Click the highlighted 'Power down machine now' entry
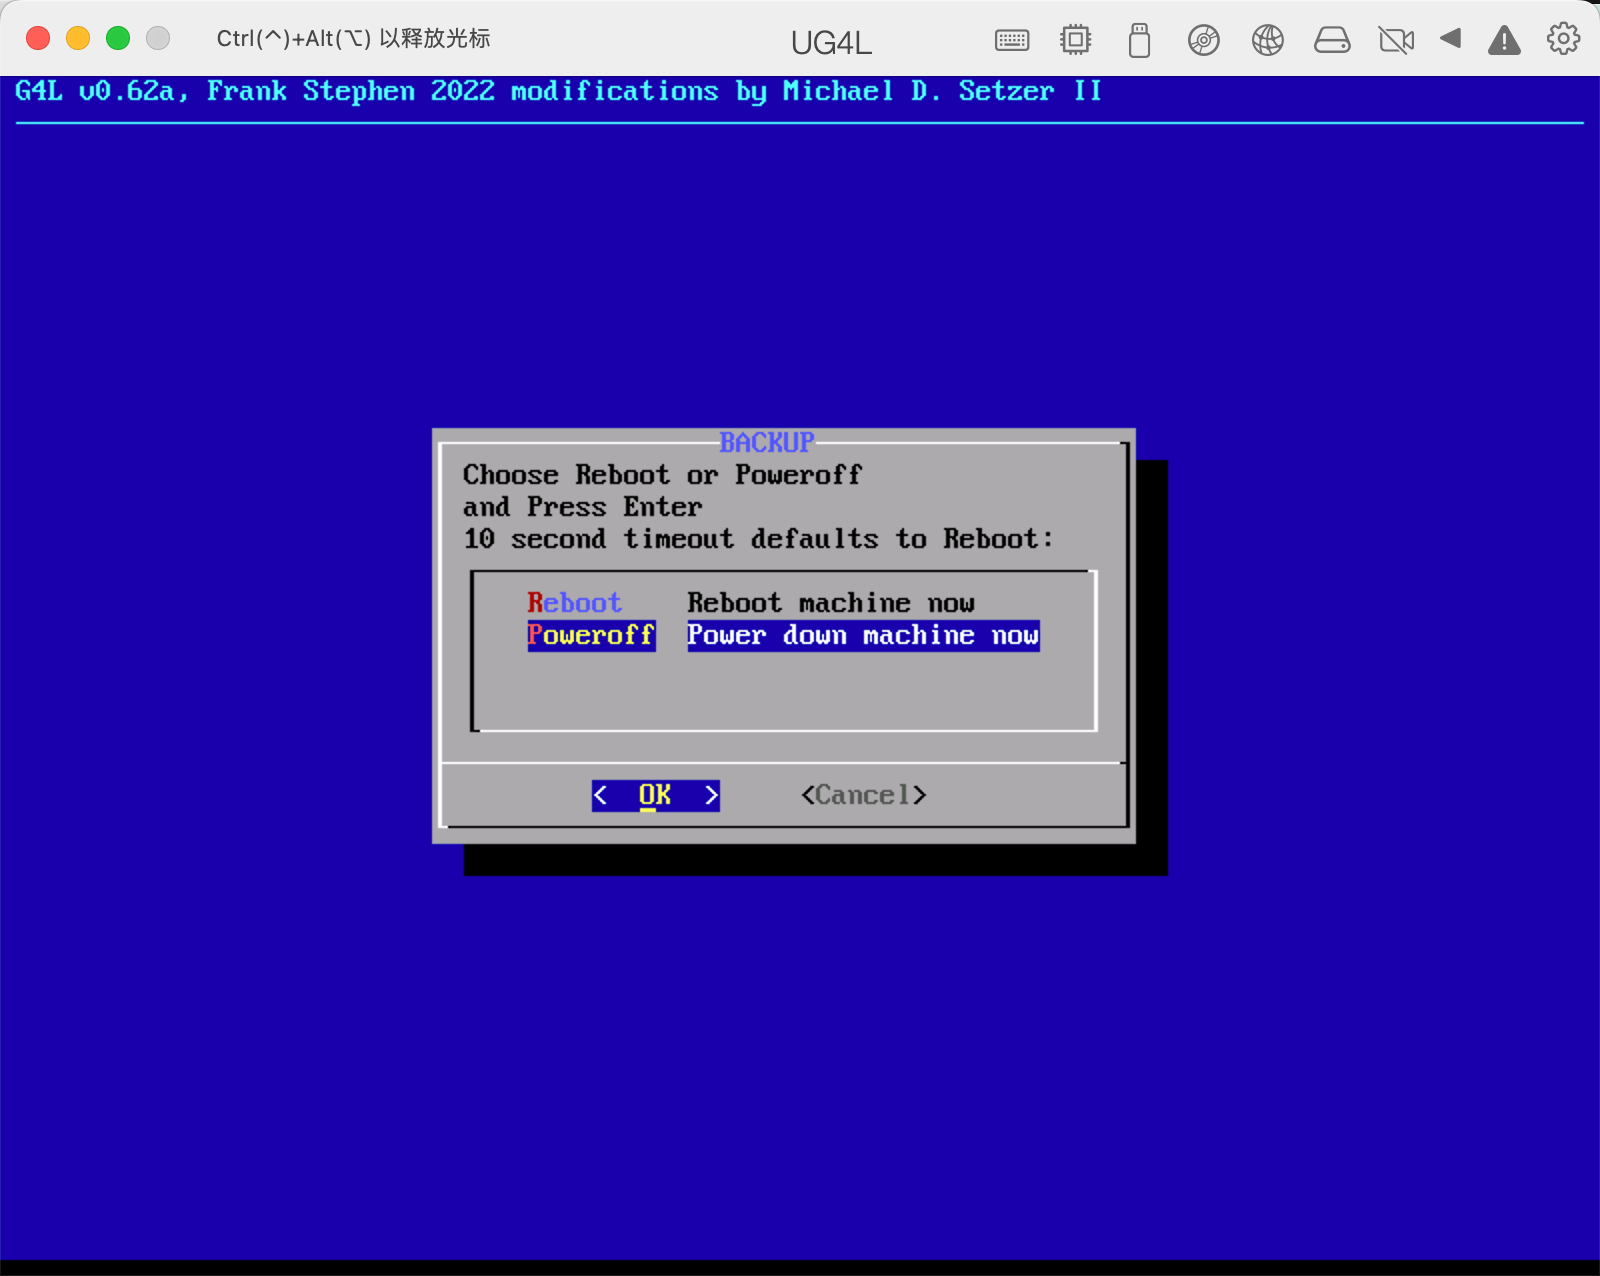The width and height of the screenshot is (1600, 1276). click(x=862, y=634)
